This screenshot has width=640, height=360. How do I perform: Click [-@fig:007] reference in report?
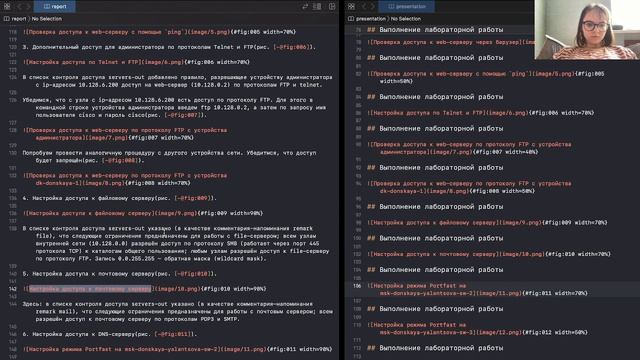click(183, 115)
